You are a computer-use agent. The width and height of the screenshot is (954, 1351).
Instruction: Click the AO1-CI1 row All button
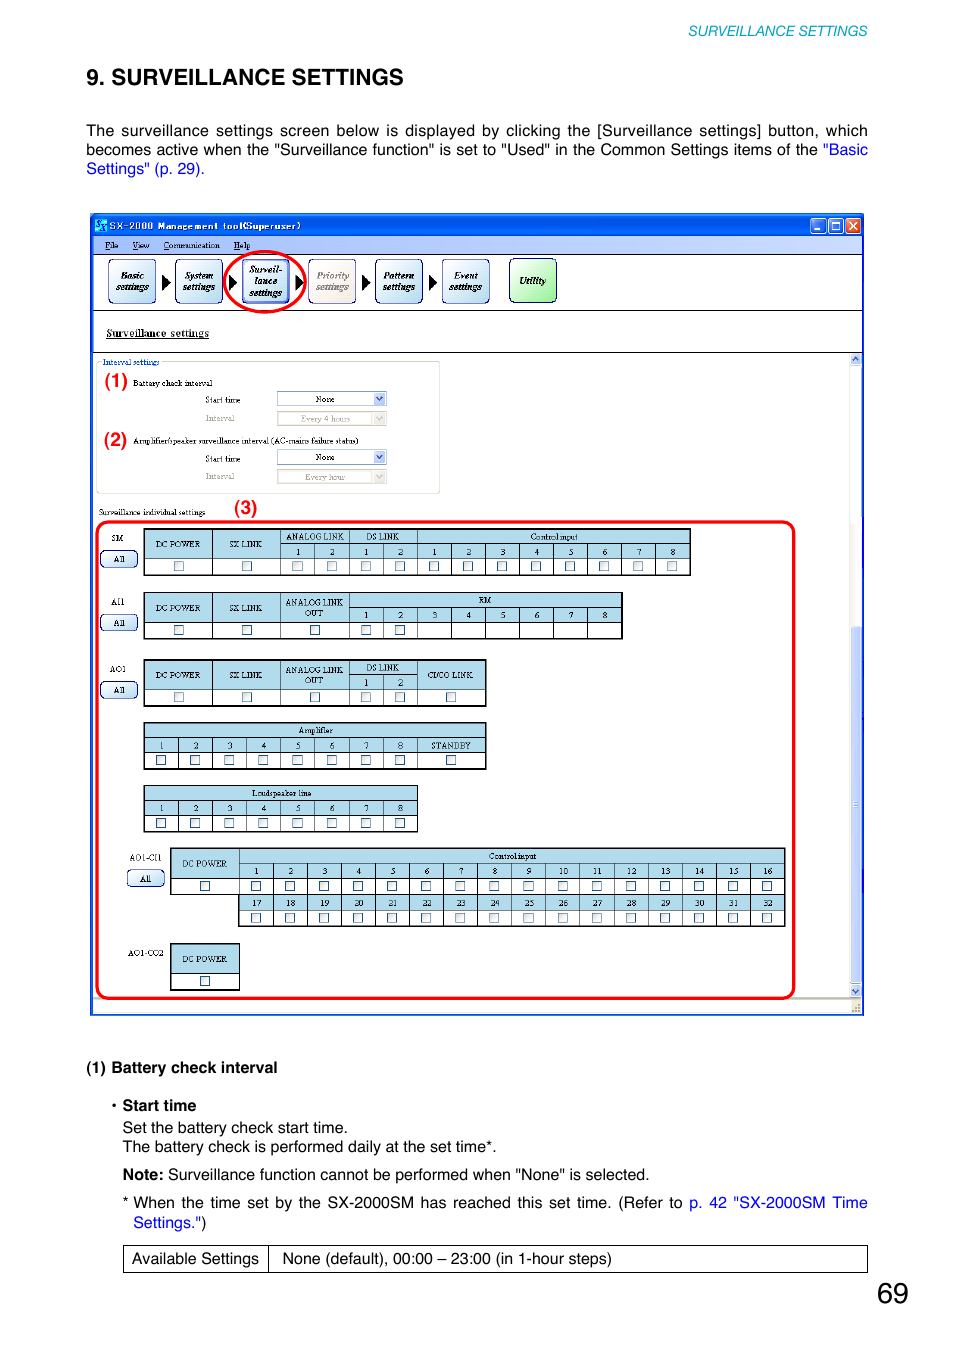(x=146, y=879)
